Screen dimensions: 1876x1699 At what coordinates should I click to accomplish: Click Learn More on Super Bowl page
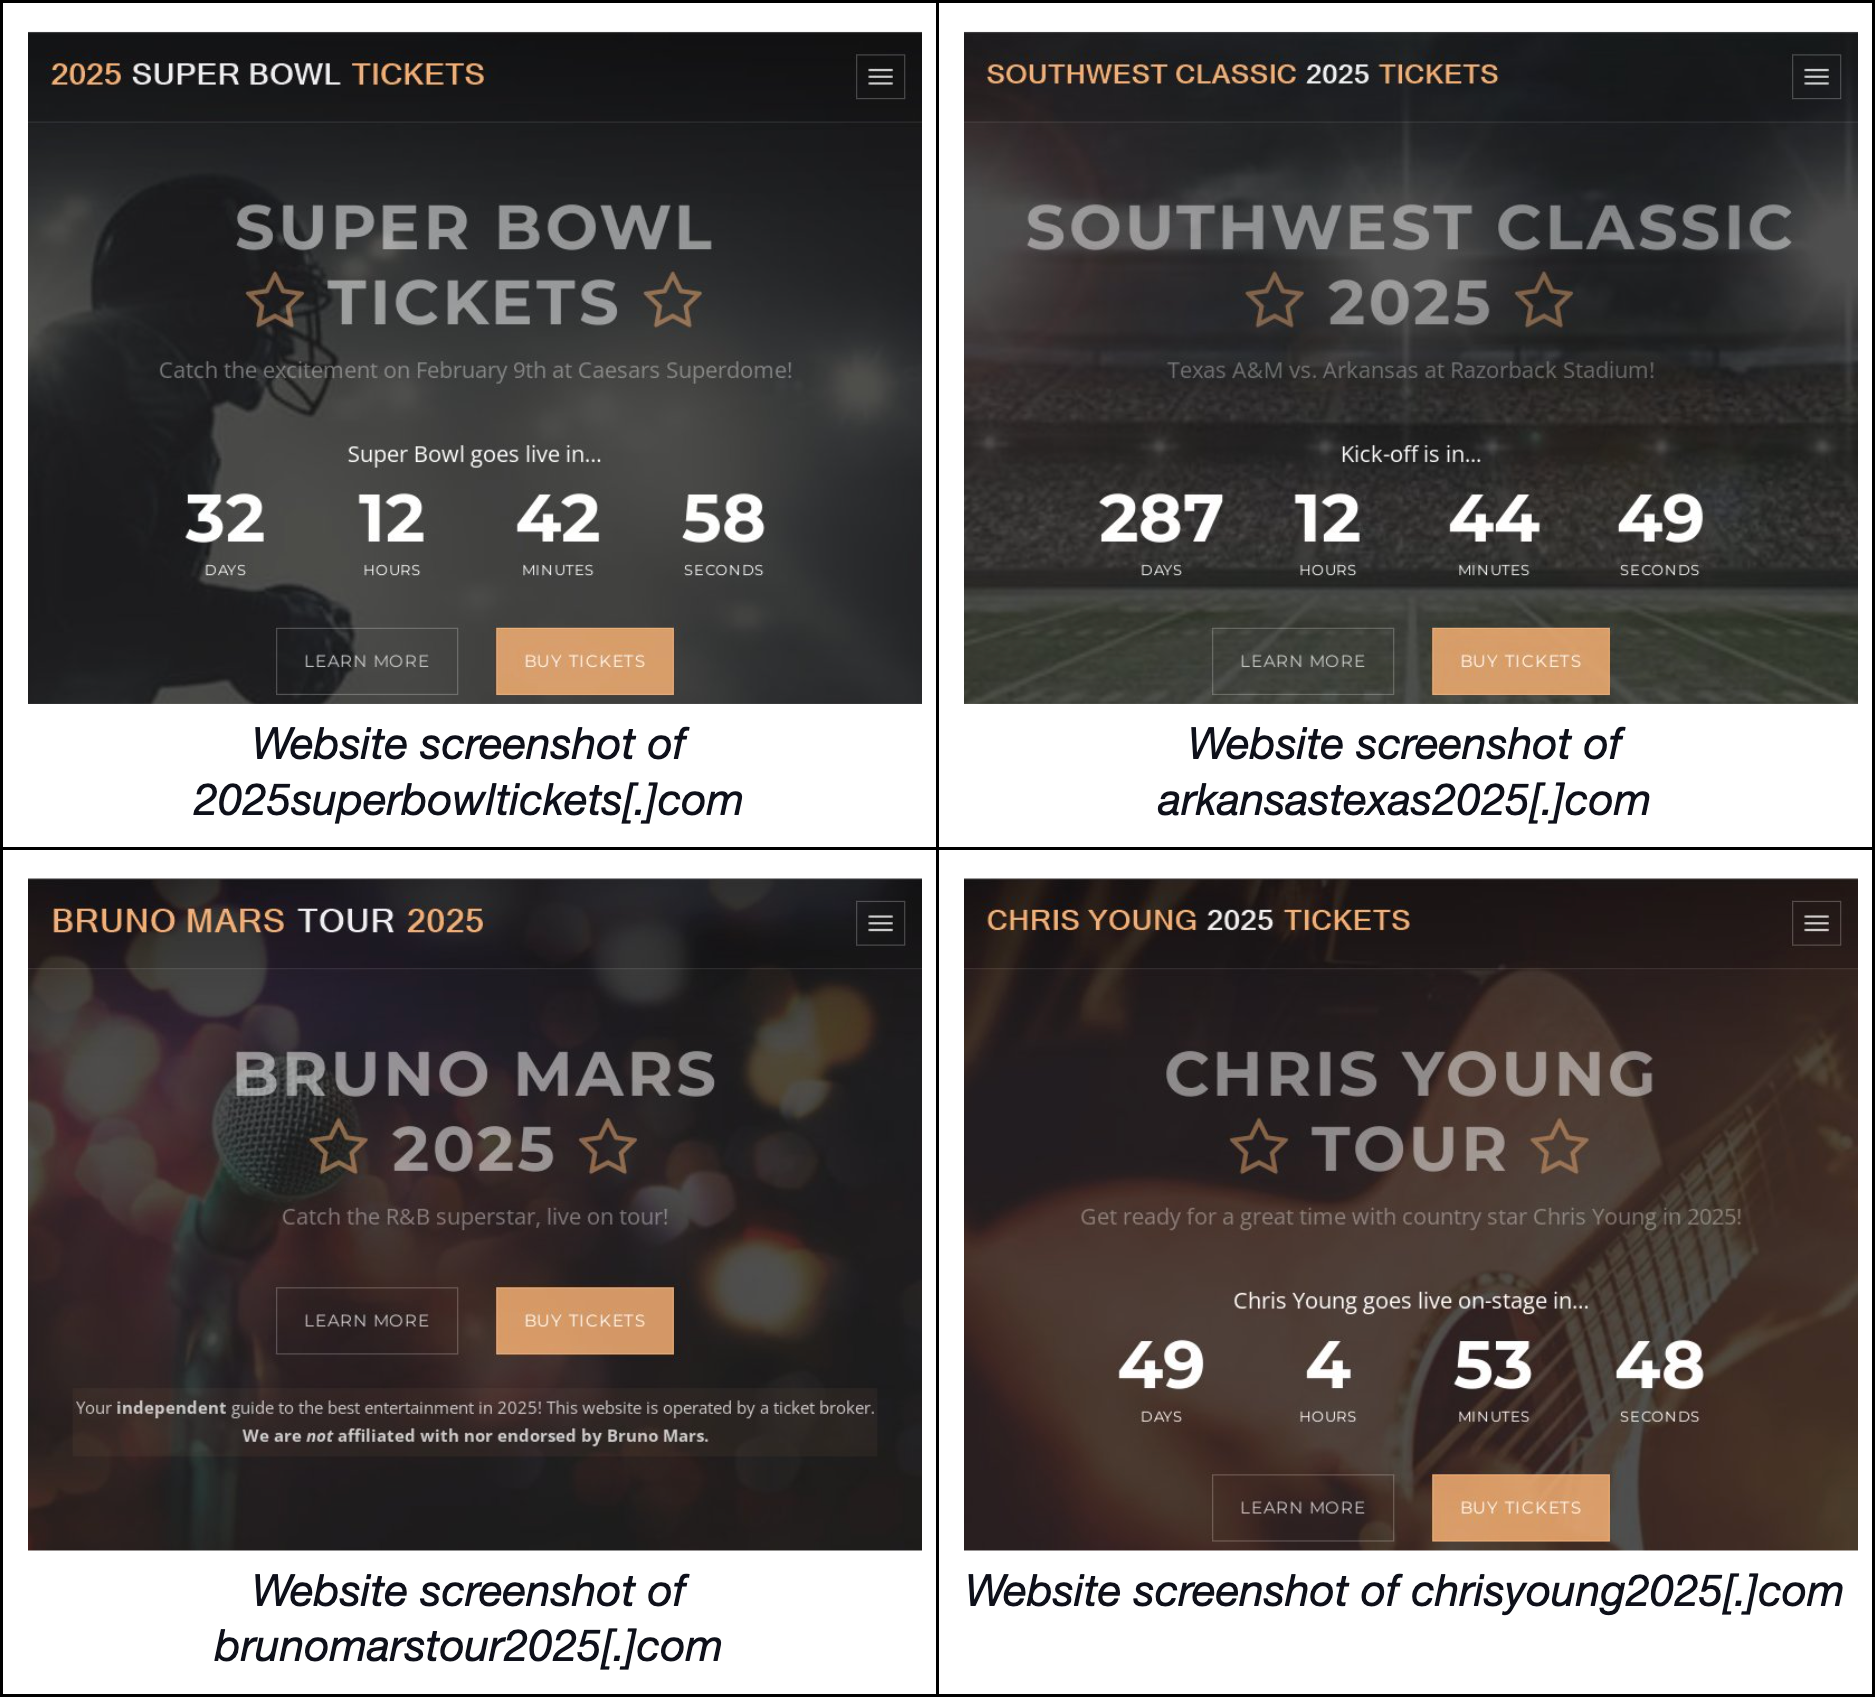367,661
